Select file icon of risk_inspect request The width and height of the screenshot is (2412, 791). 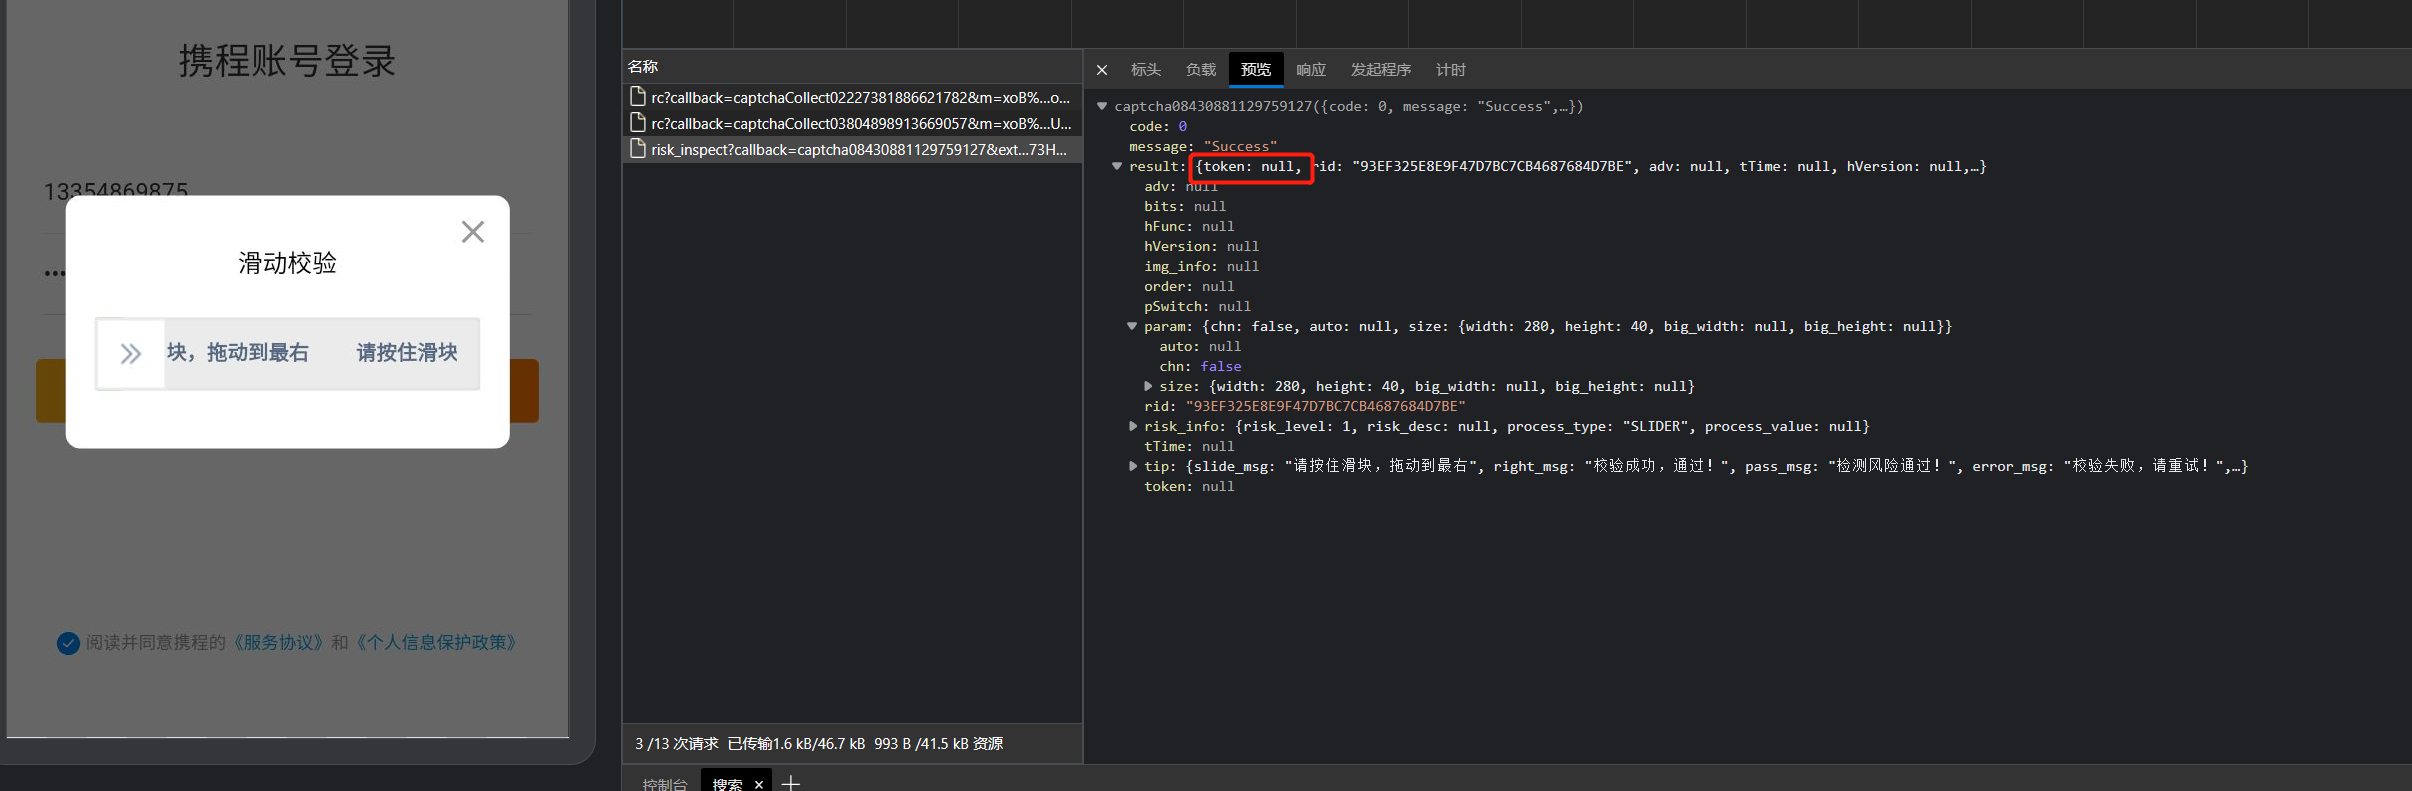[x=638, y=148]
